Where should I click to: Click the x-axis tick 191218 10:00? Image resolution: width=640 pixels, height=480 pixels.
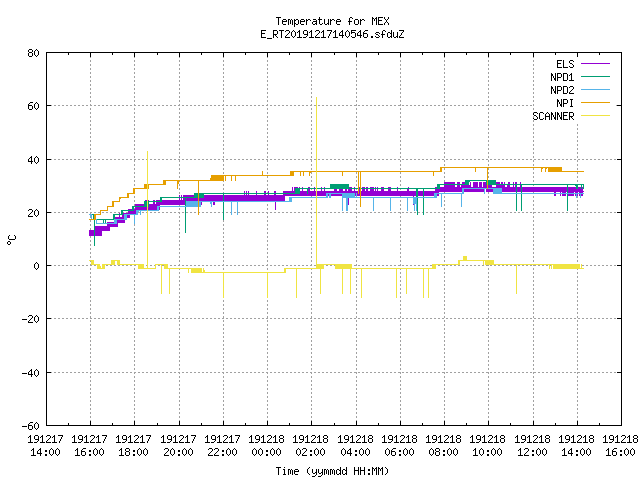coord(487,446)
